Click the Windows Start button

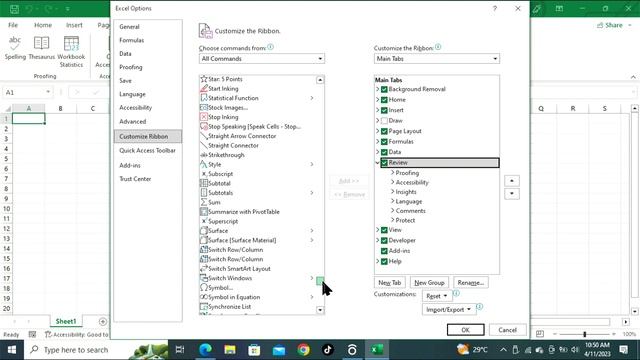(x=12, y=350)
